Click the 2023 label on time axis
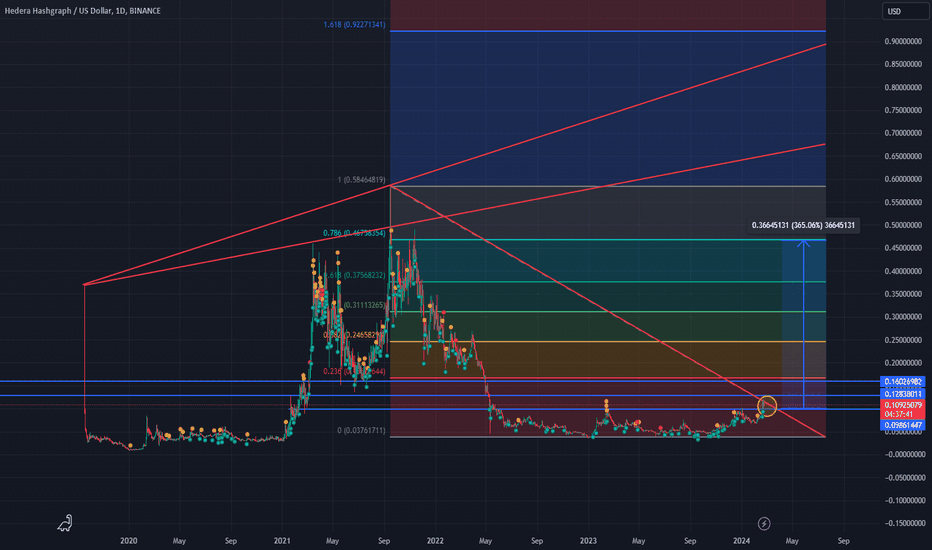Screen dimensions: 932x550 point(588,541)
